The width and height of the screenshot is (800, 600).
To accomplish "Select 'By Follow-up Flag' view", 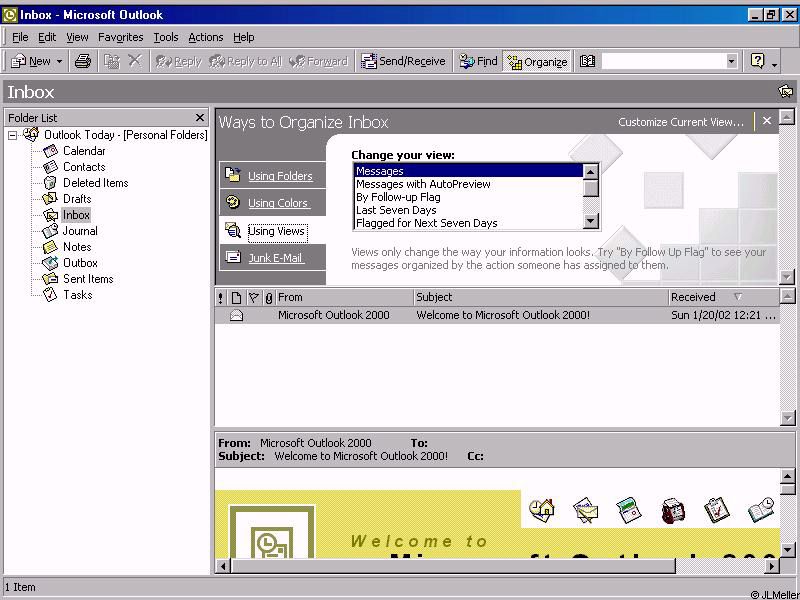I will tap(398, 197).
